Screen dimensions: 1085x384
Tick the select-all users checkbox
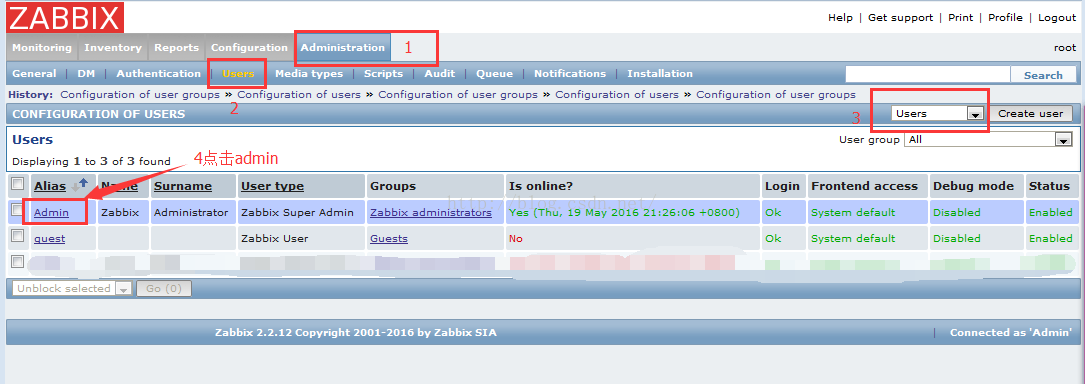tap(18, 184)
